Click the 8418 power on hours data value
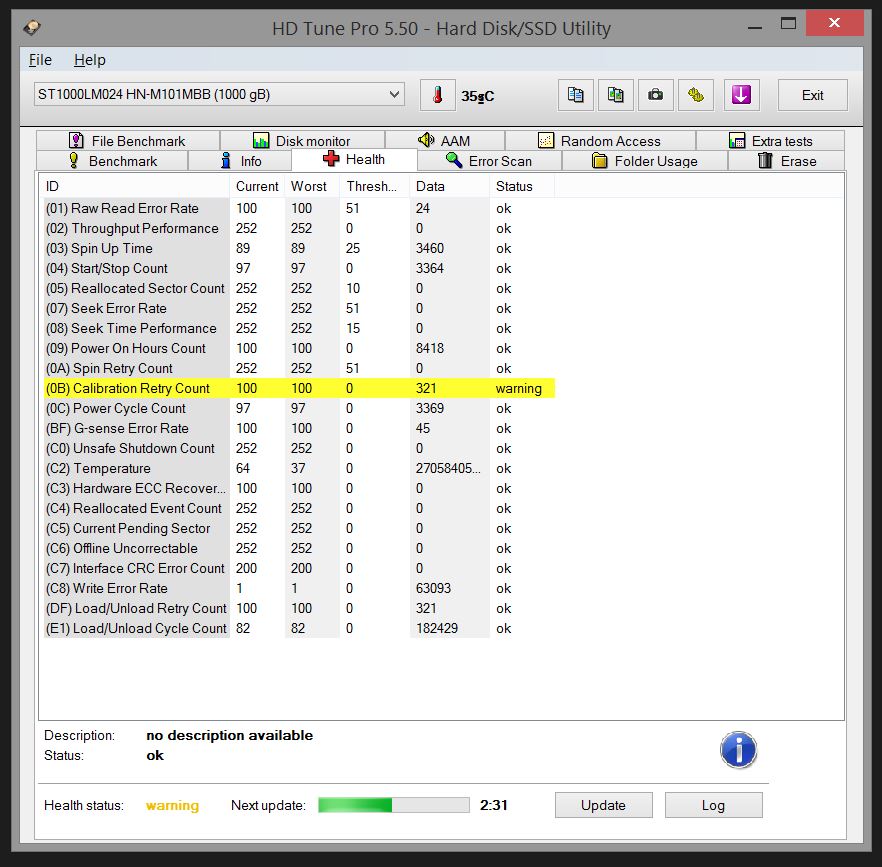The height and width of the screenshot is (867, 882). [x=430, y=348]
